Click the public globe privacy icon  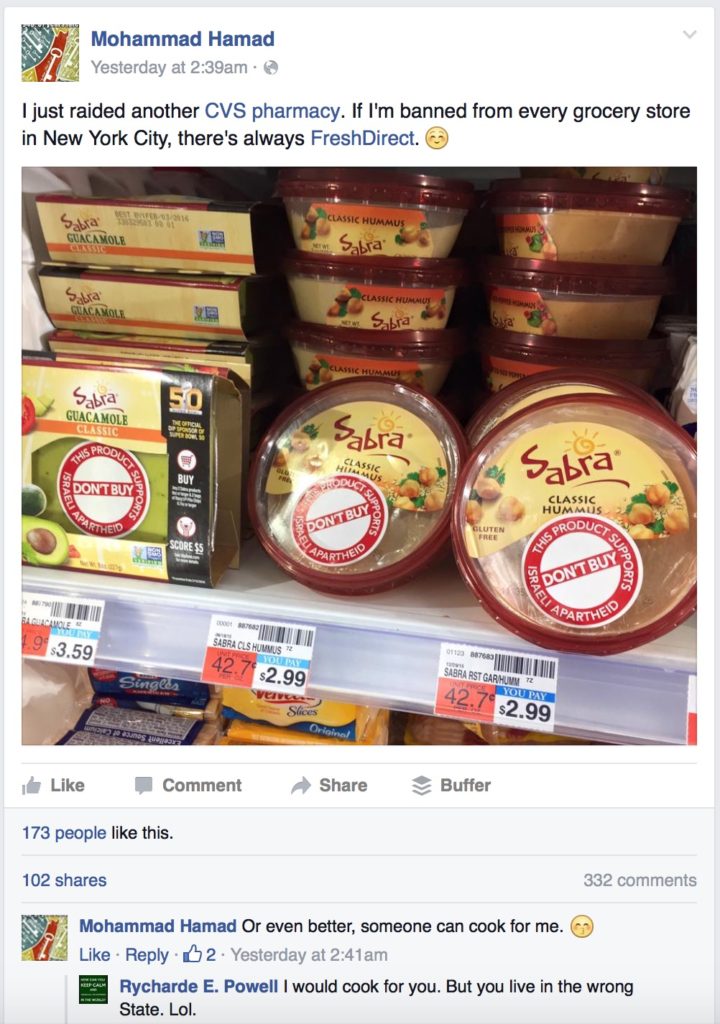[x=270, y=67]
